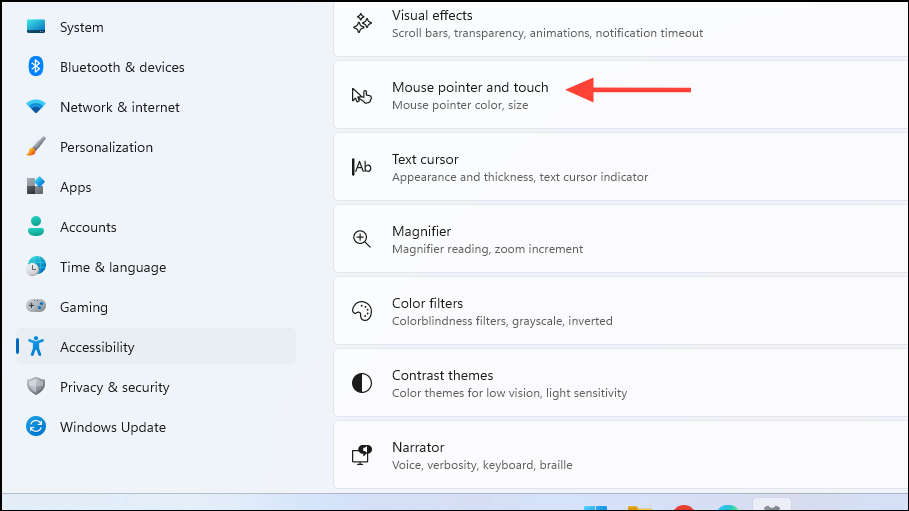This screenshot has width=909, height=511.
Task: Open Time & language settings
Action: pyautogui.click(x=157, y=267)
